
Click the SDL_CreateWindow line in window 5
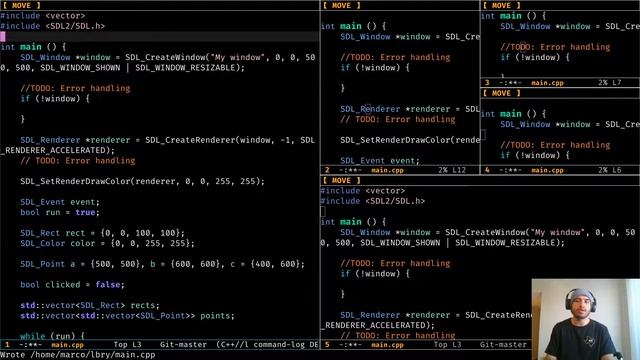[478, 238]
